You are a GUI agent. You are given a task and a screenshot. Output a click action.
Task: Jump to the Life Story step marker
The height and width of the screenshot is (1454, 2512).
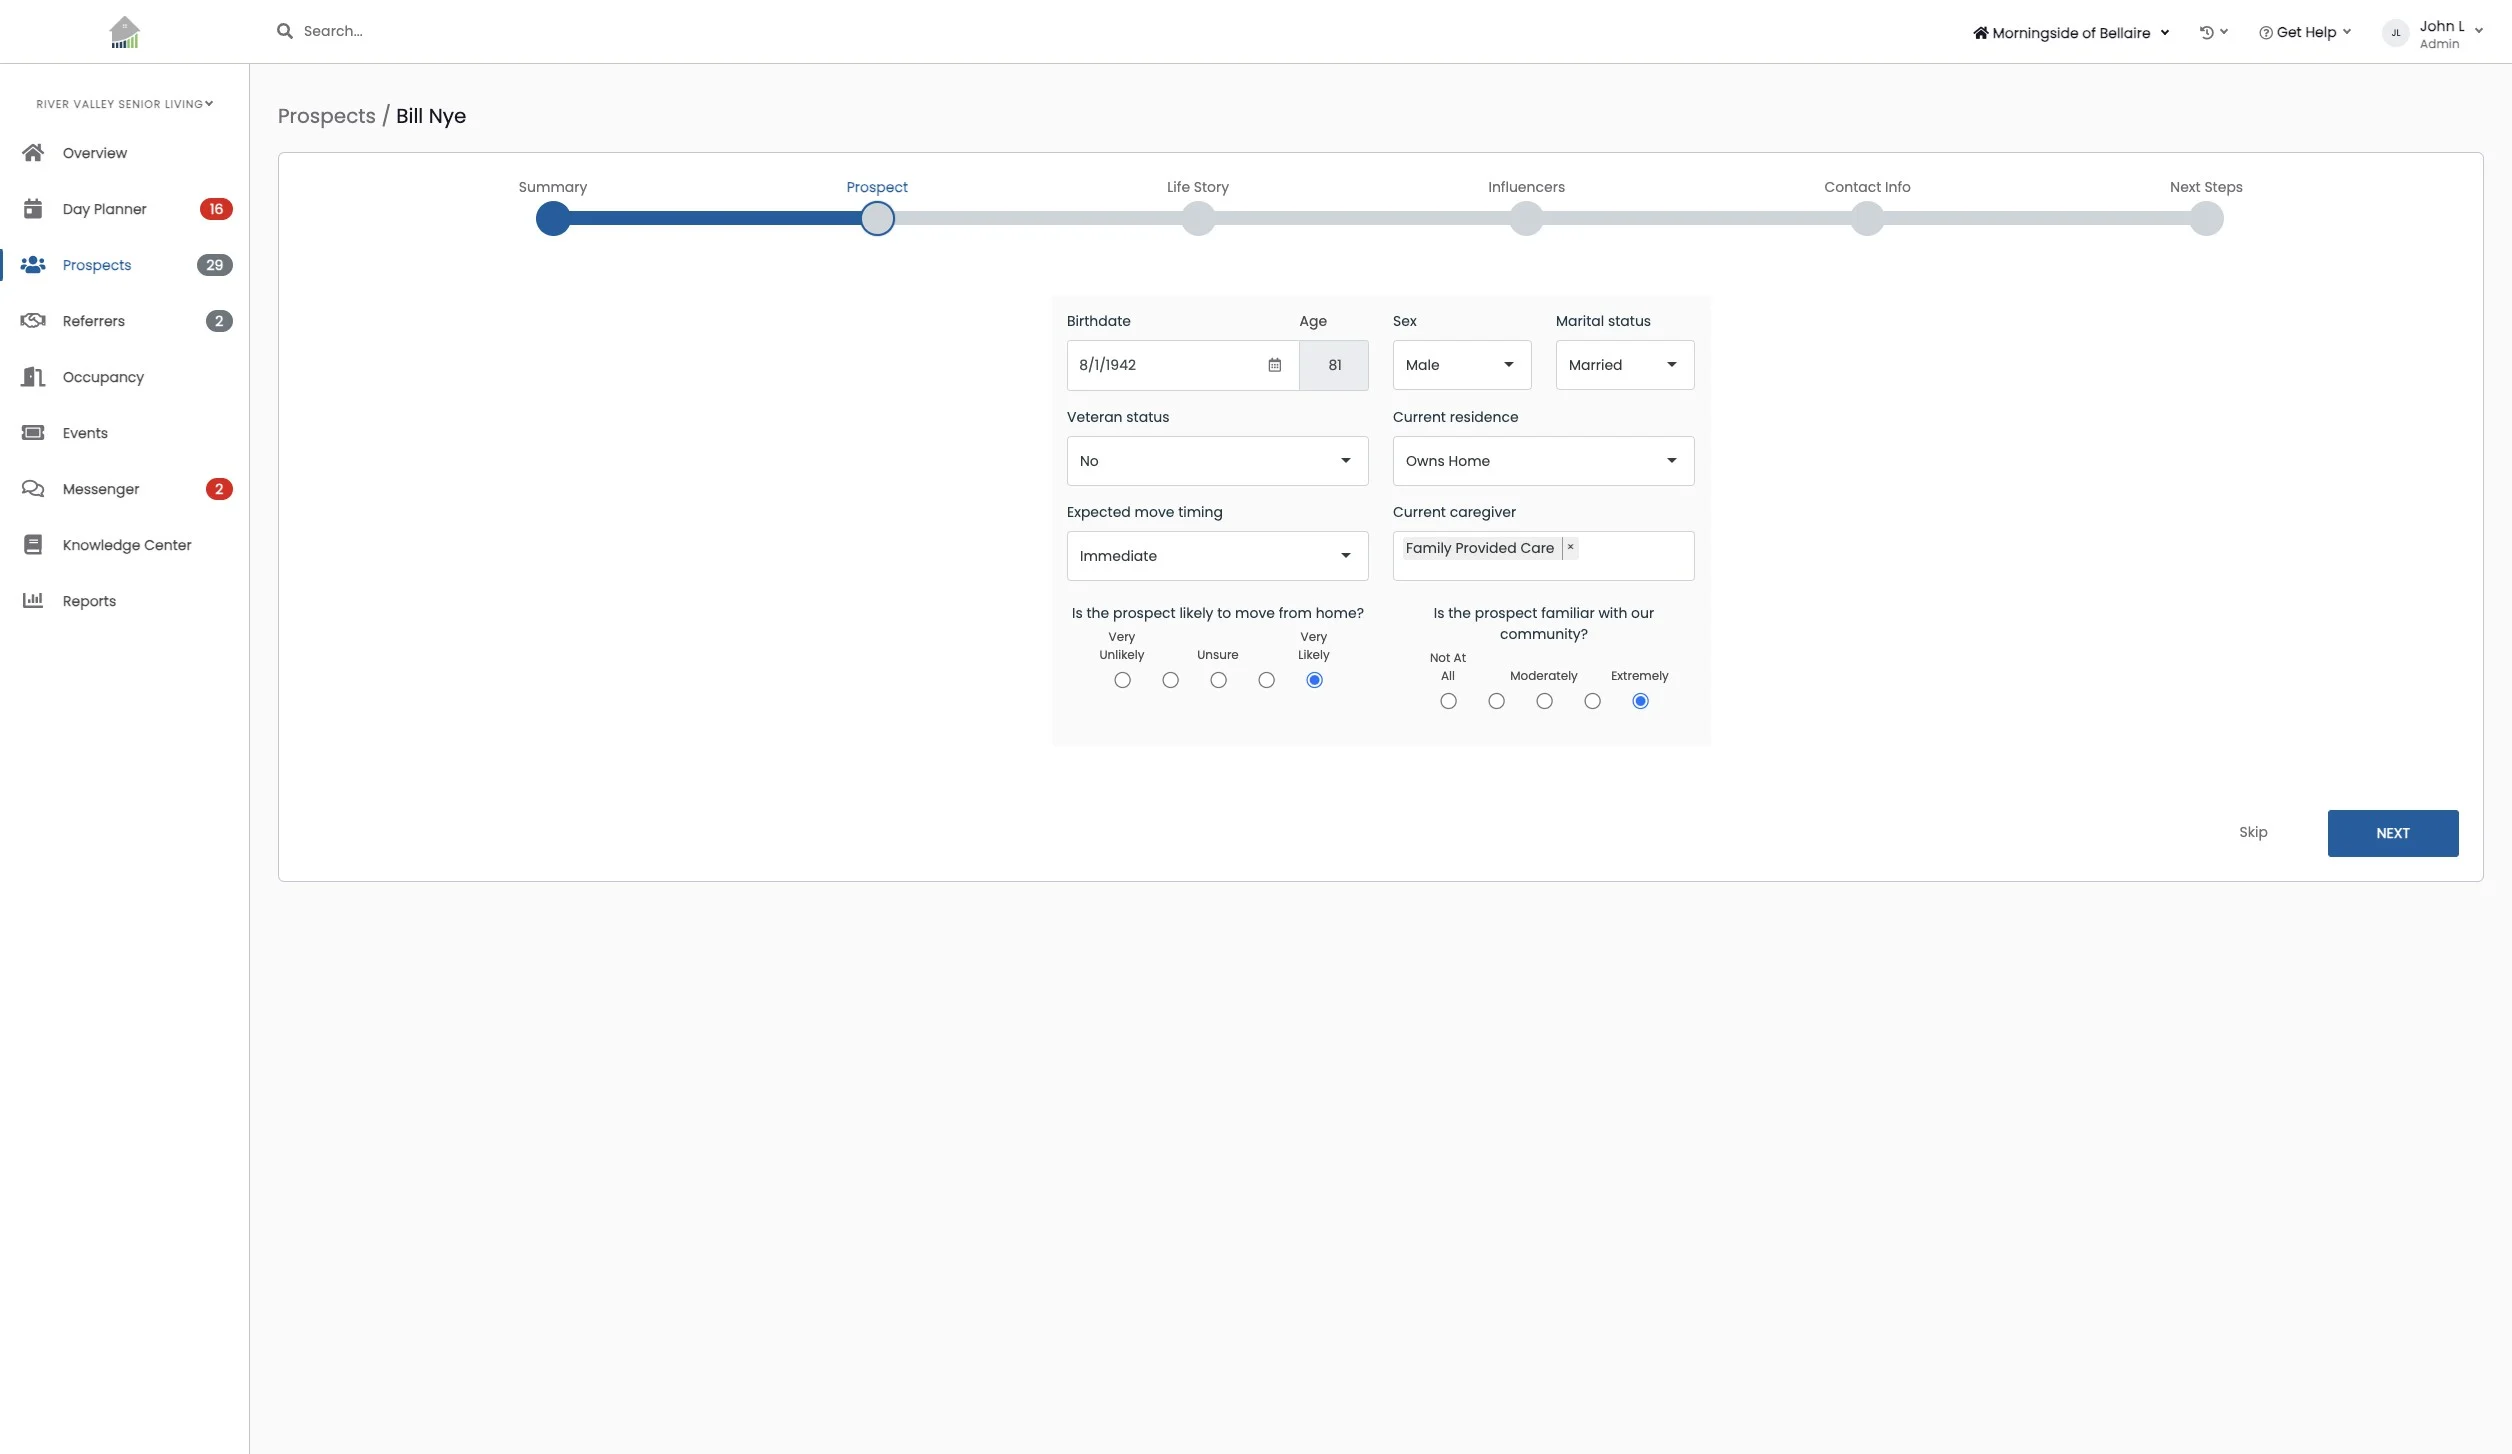tap(1198, 218)
